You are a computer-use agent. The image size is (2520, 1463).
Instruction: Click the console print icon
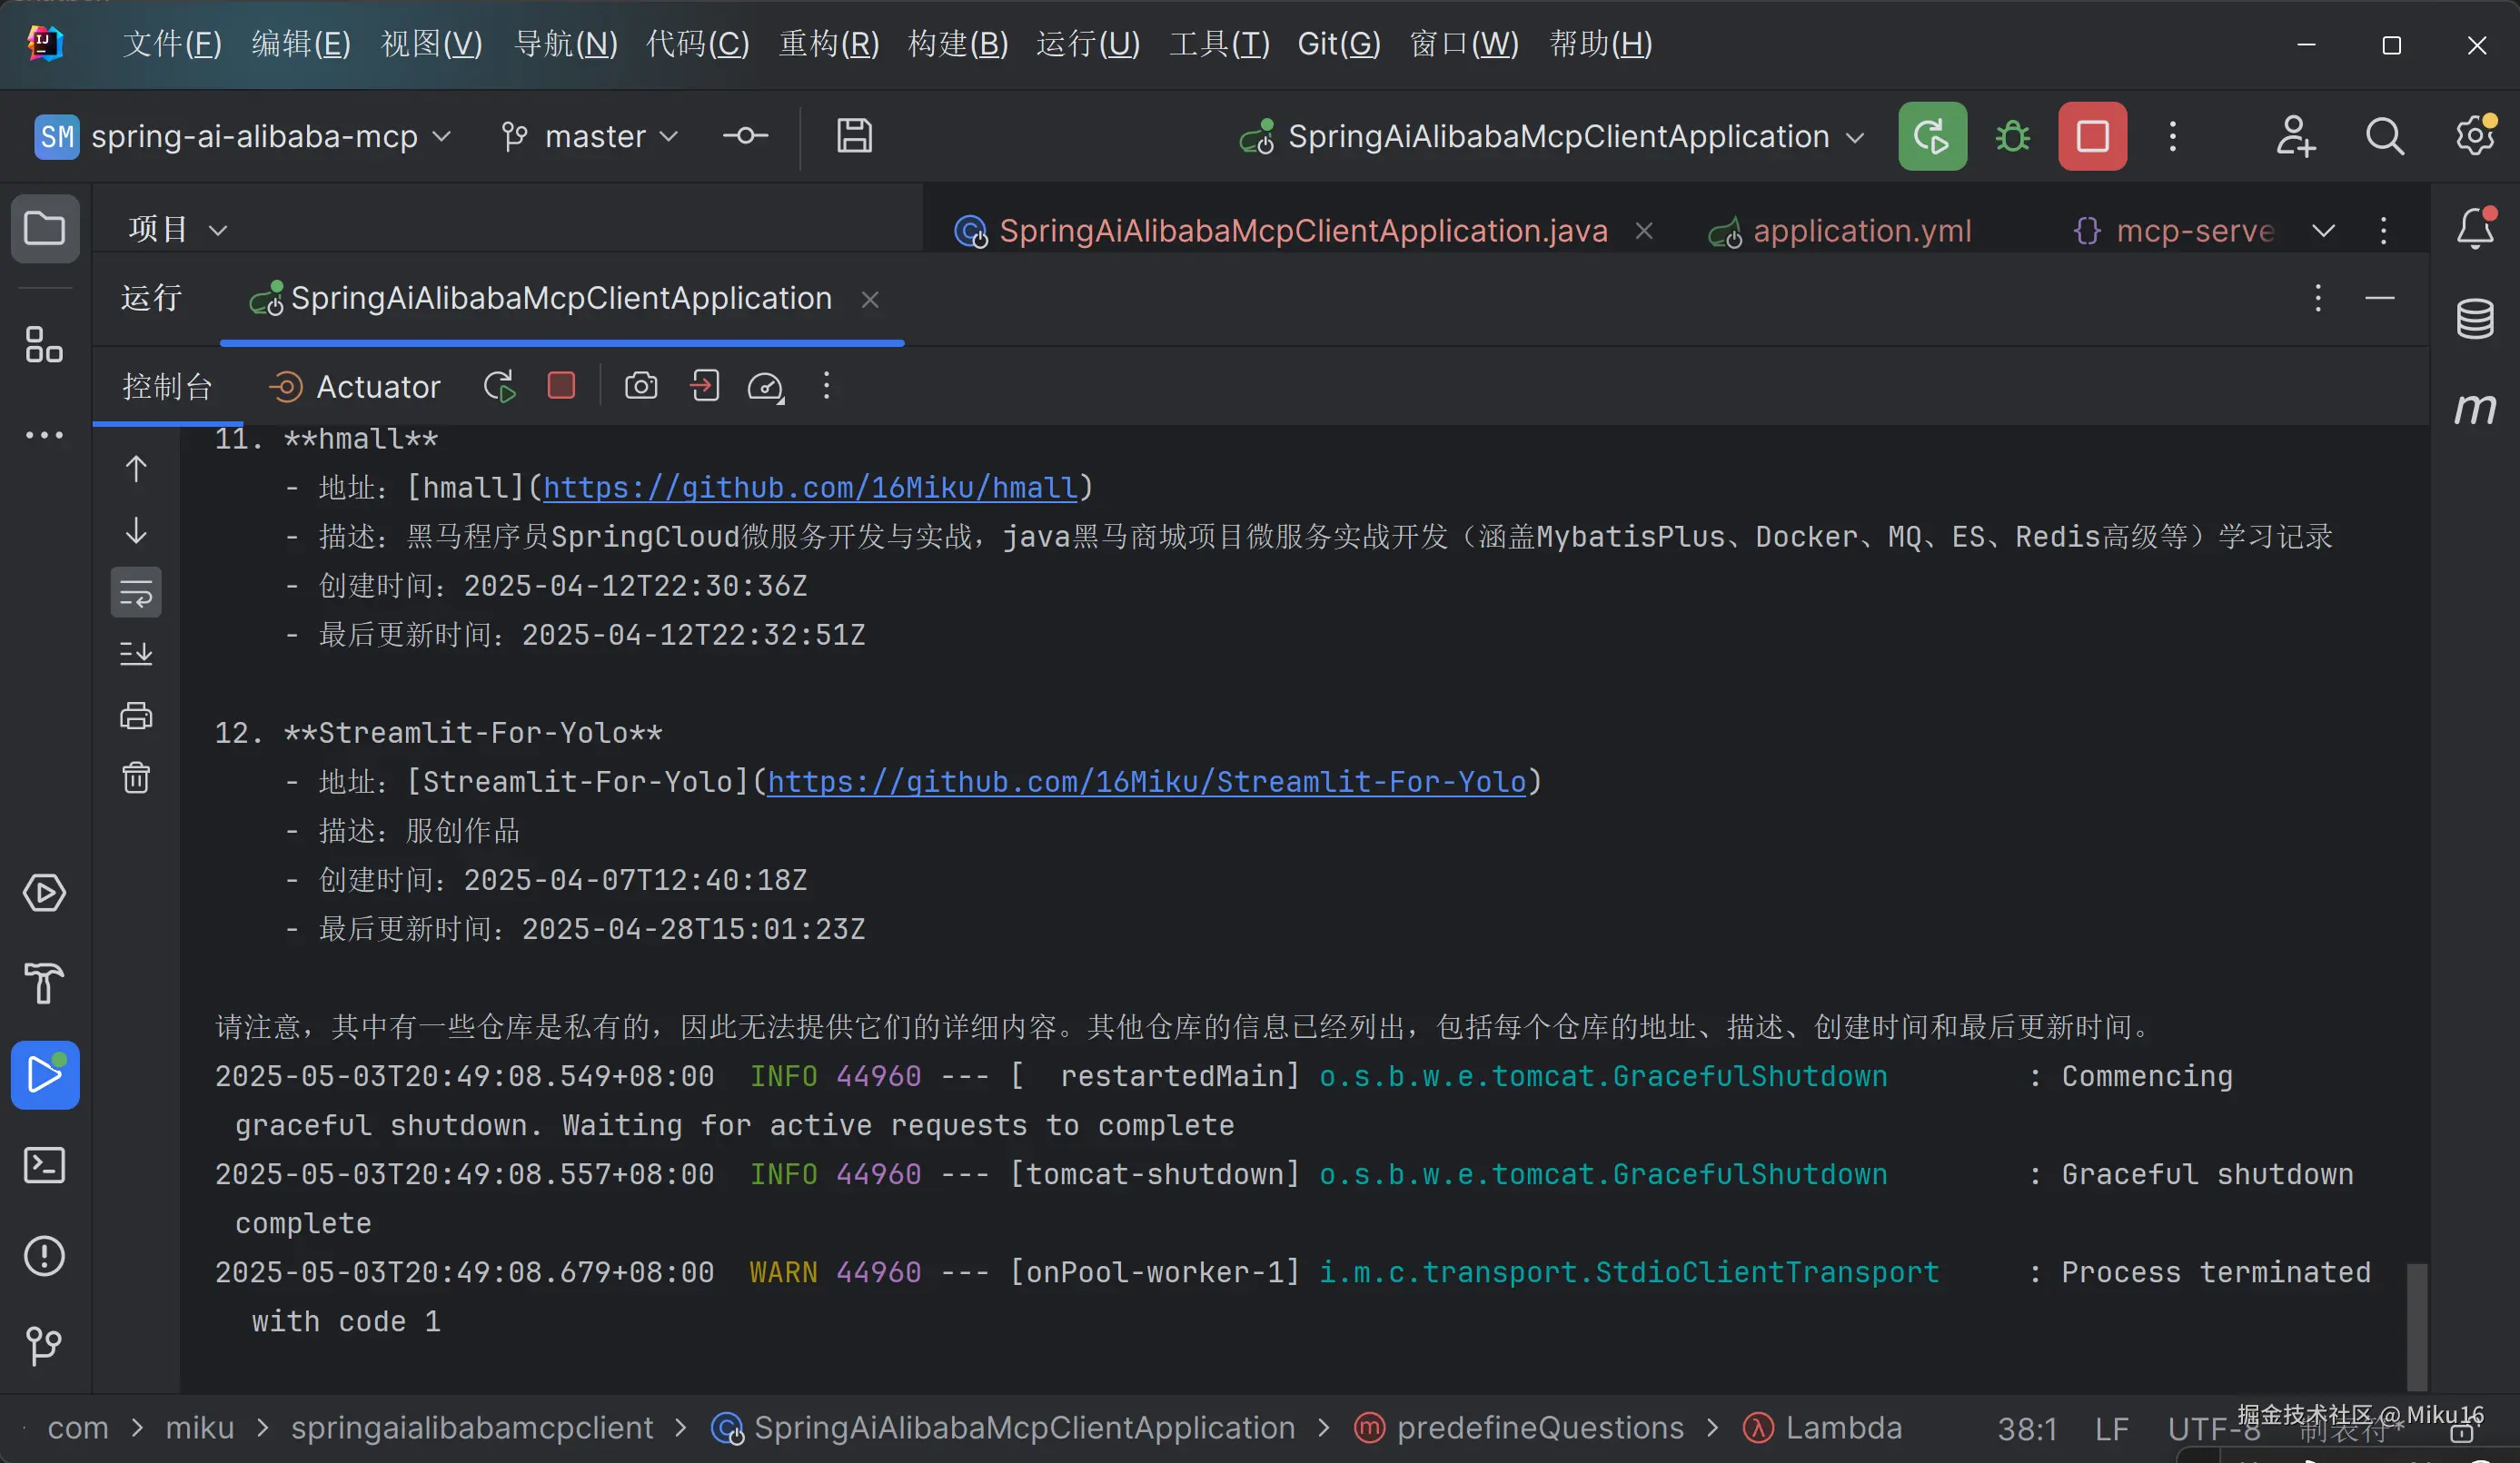click(x=136, y=716)
